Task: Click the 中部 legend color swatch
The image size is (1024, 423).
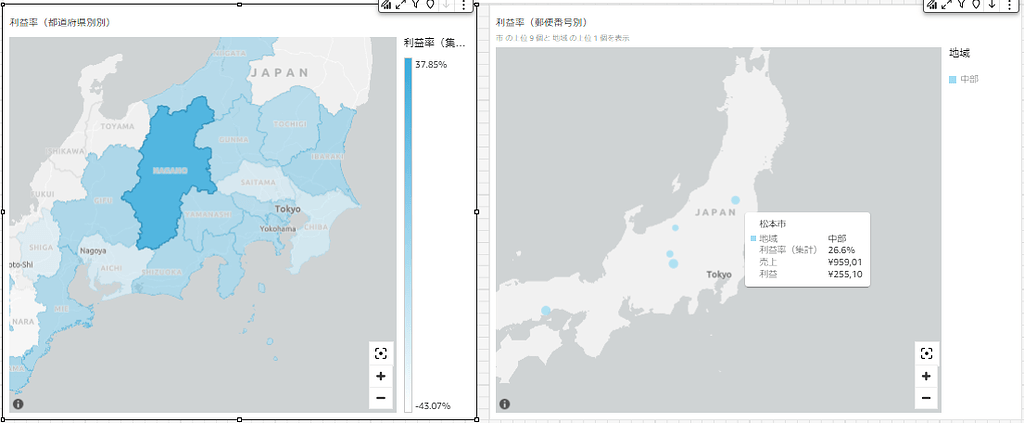Action: pyautogui.click(x=952, y=80)
